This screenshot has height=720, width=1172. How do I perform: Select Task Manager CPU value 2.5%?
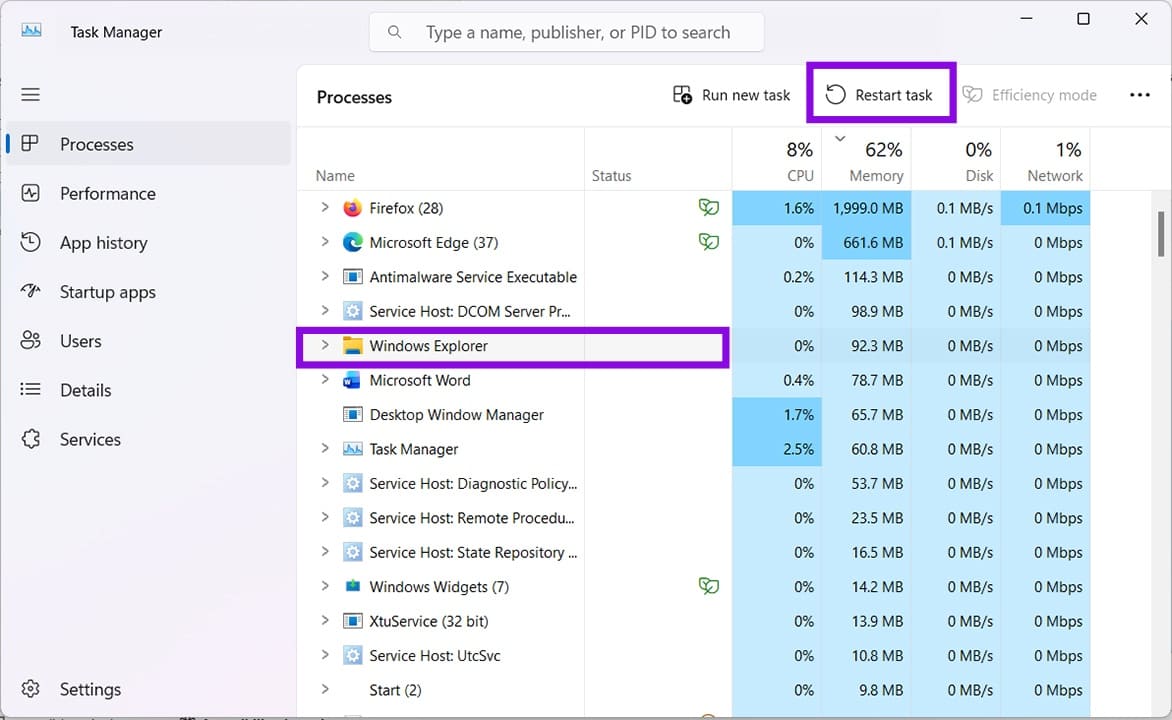coord(777,449)
